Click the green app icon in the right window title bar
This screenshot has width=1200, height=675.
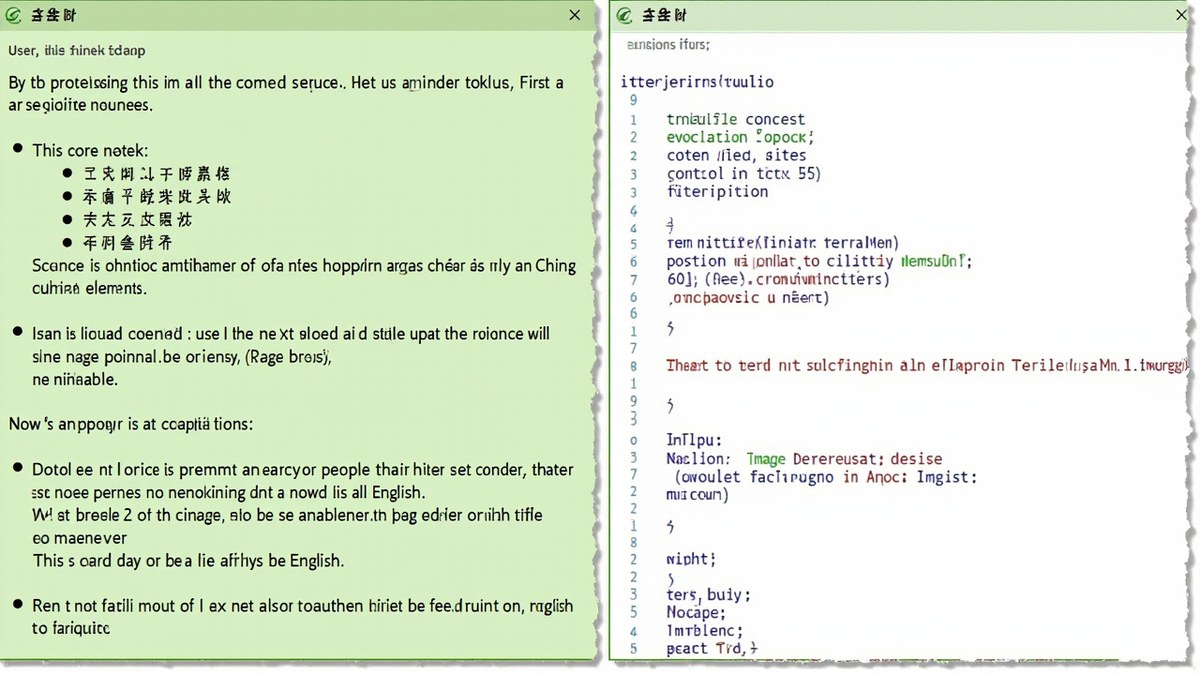625,16
